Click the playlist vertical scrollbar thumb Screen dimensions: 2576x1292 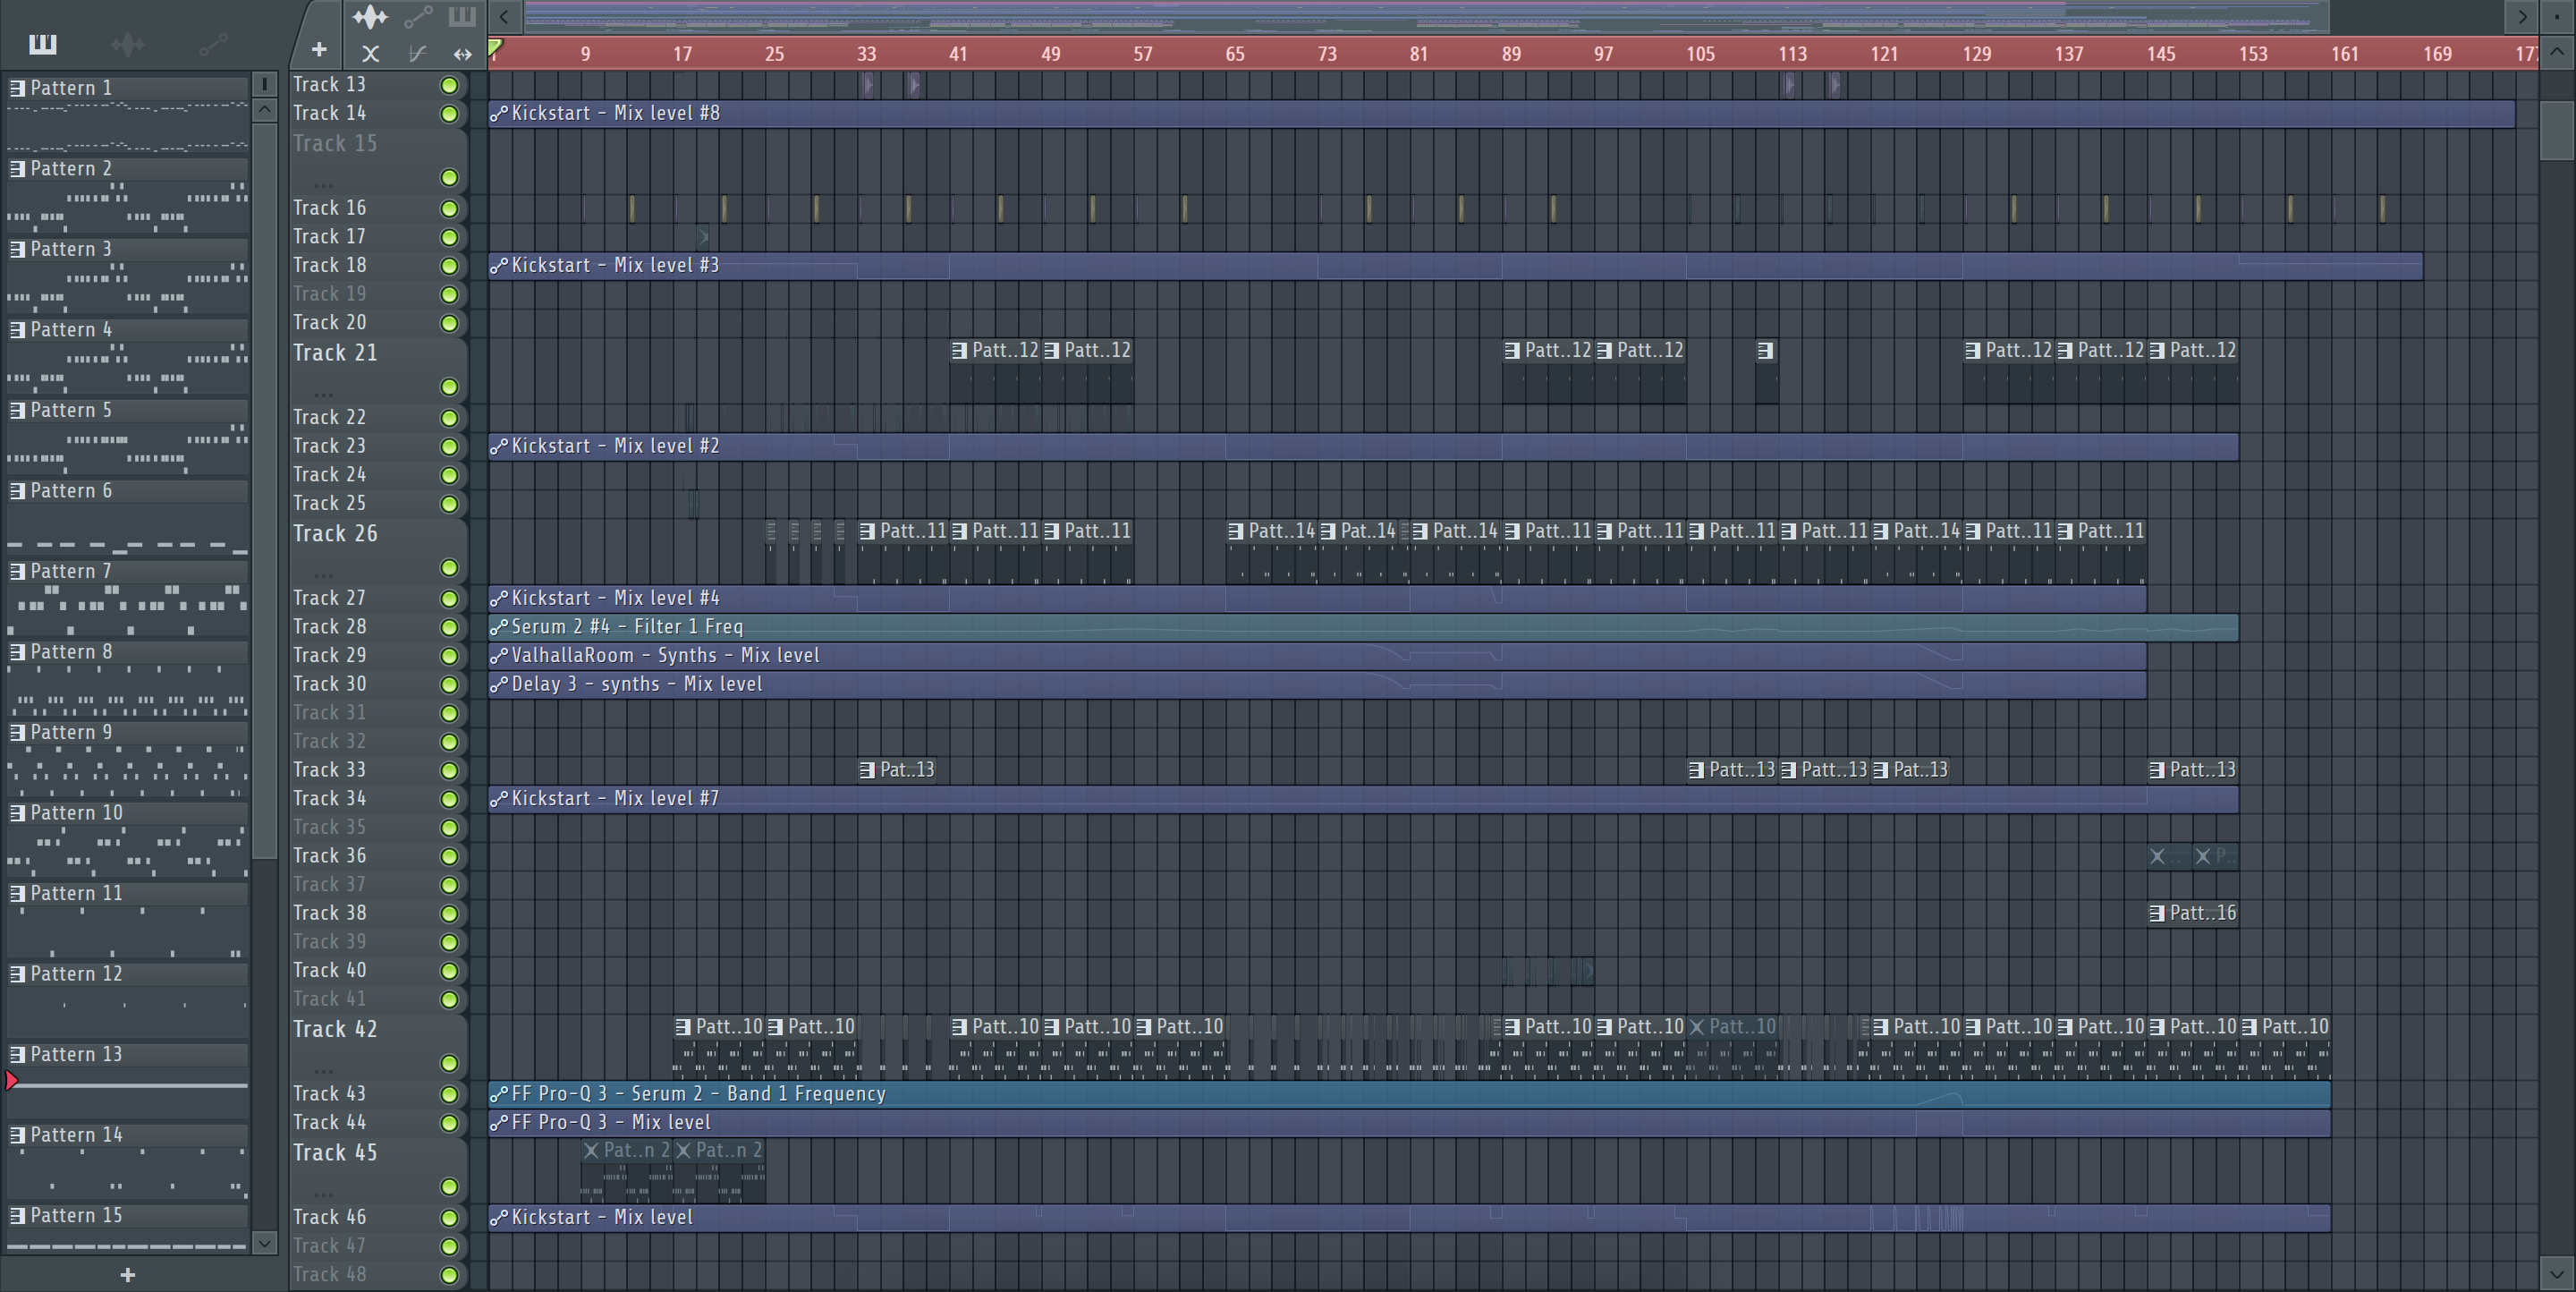point(2556,130)
